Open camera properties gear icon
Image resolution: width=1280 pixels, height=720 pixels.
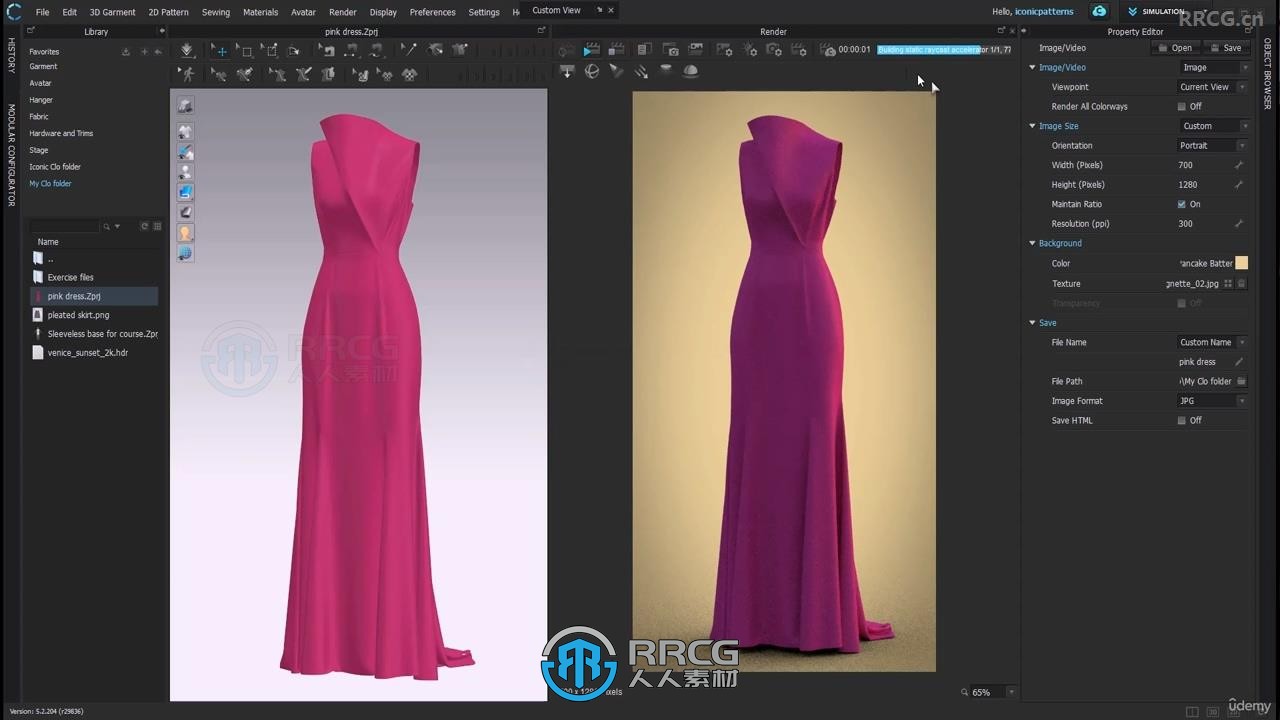[x=775, y=50]
